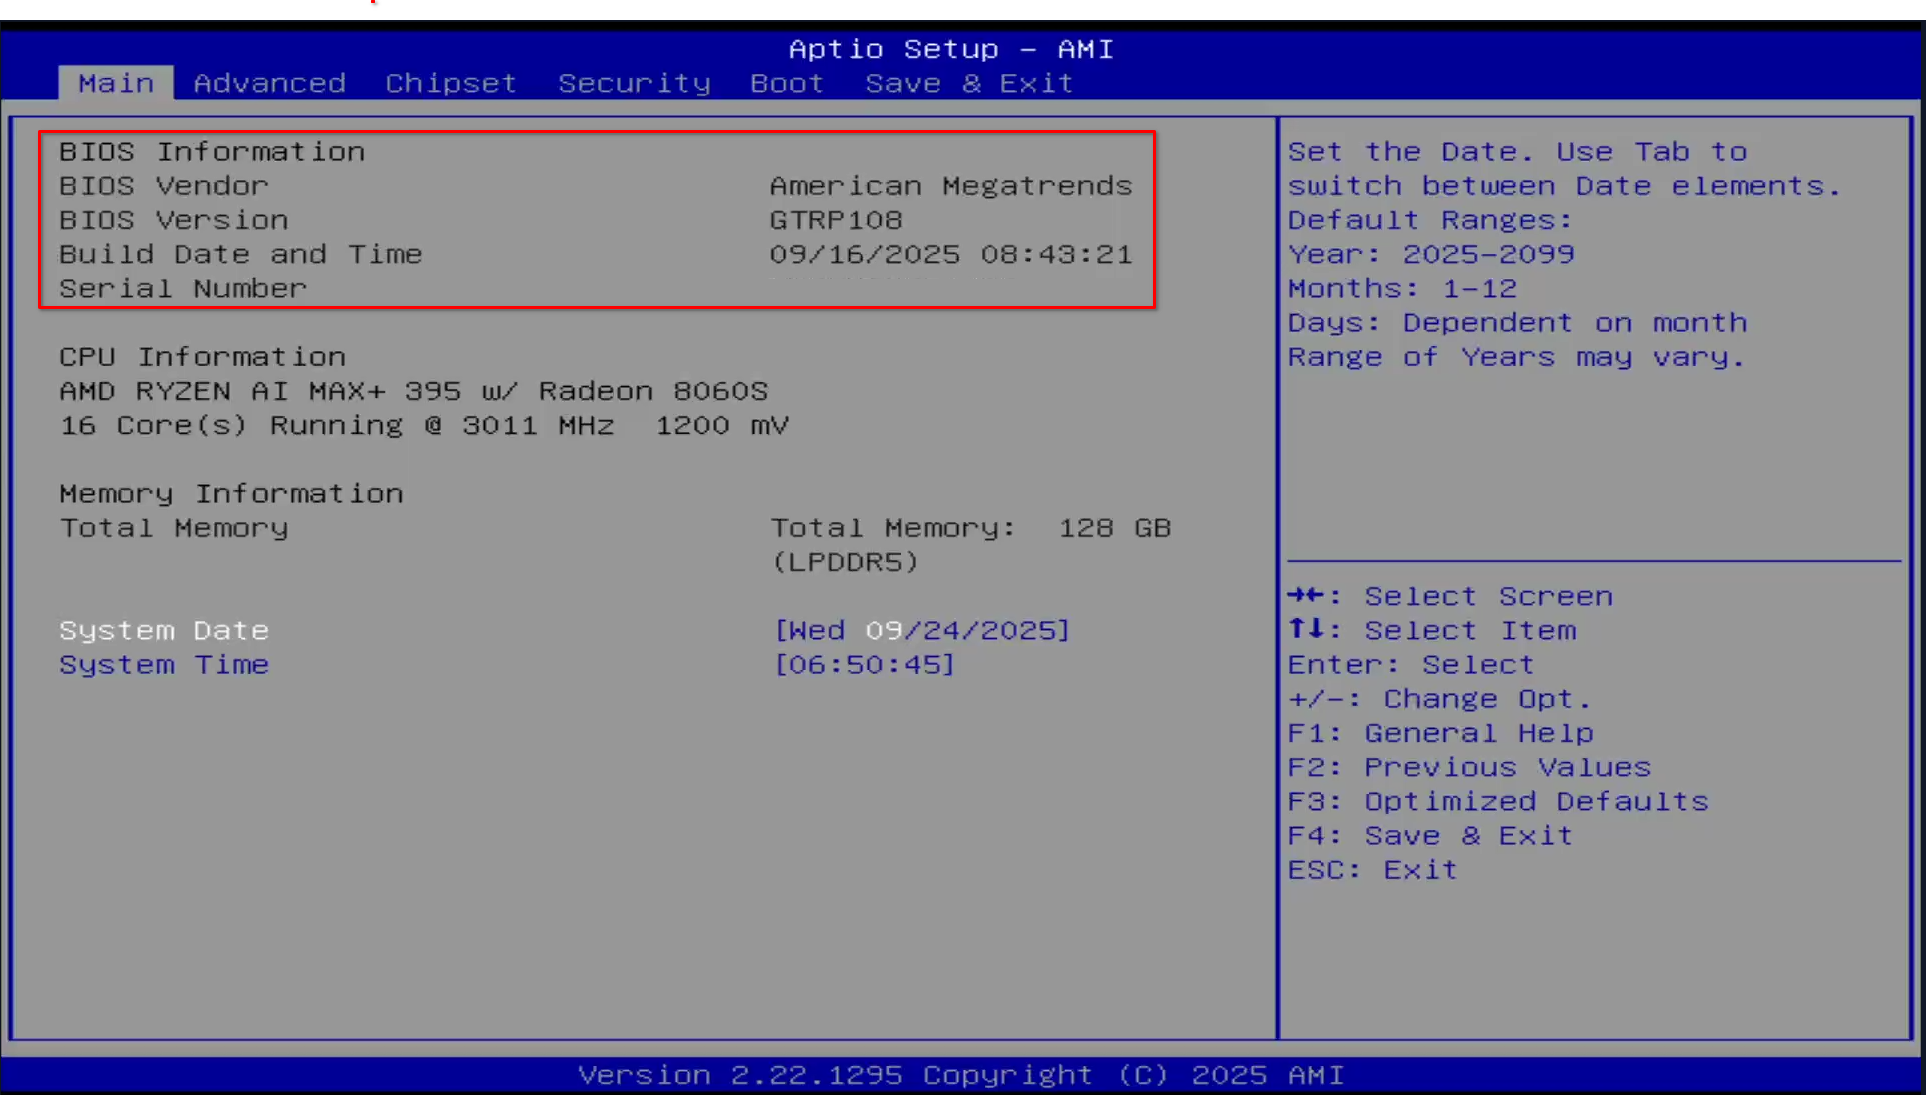Click the F3: Optimized Defaults hint
The height and width of the screenshot is (1095, 1926).
coord(1498,802)
